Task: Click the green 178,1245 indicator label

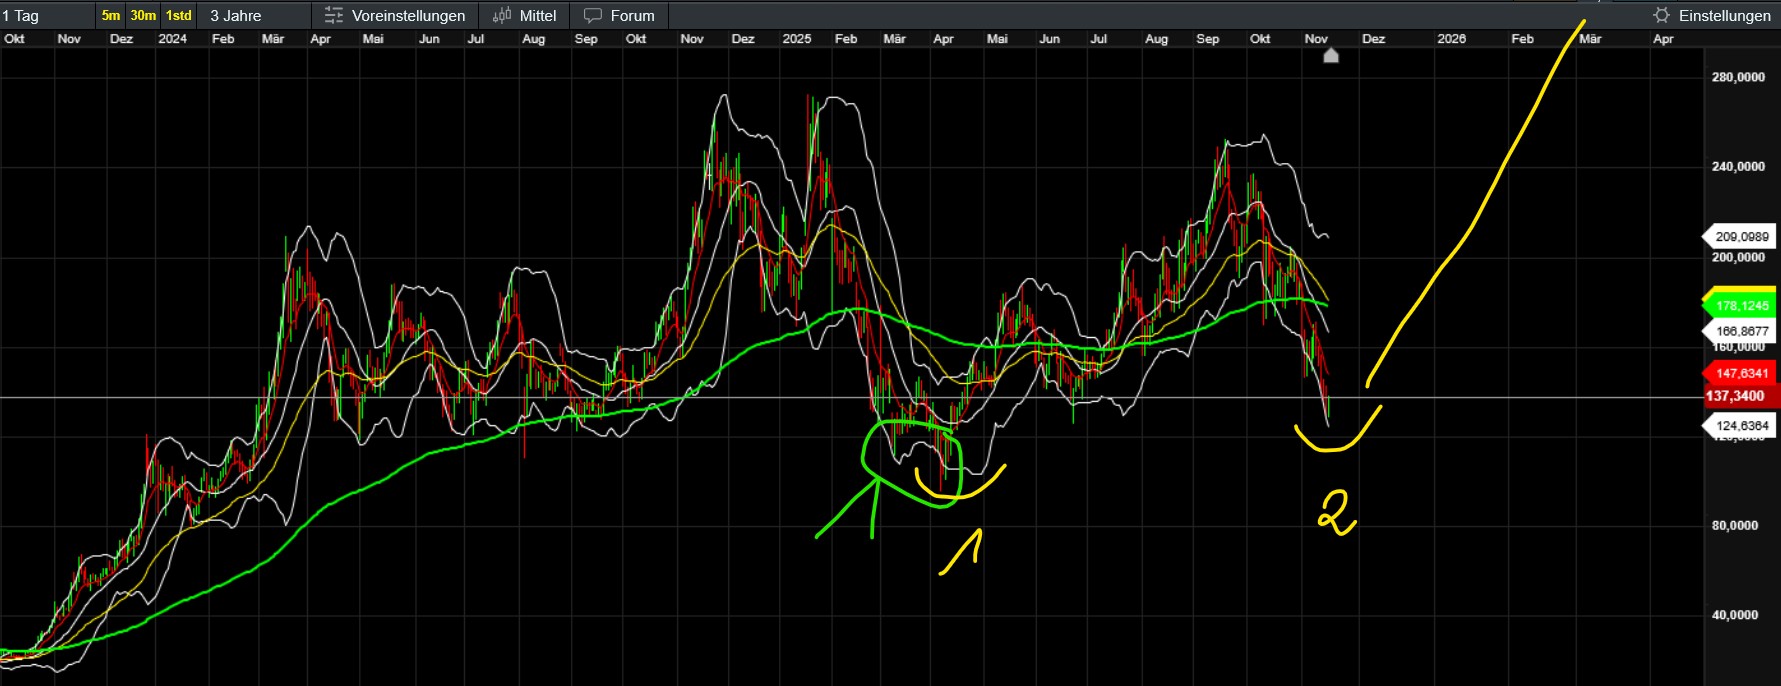Action: pyautogui.click(x=1742, y=306)
